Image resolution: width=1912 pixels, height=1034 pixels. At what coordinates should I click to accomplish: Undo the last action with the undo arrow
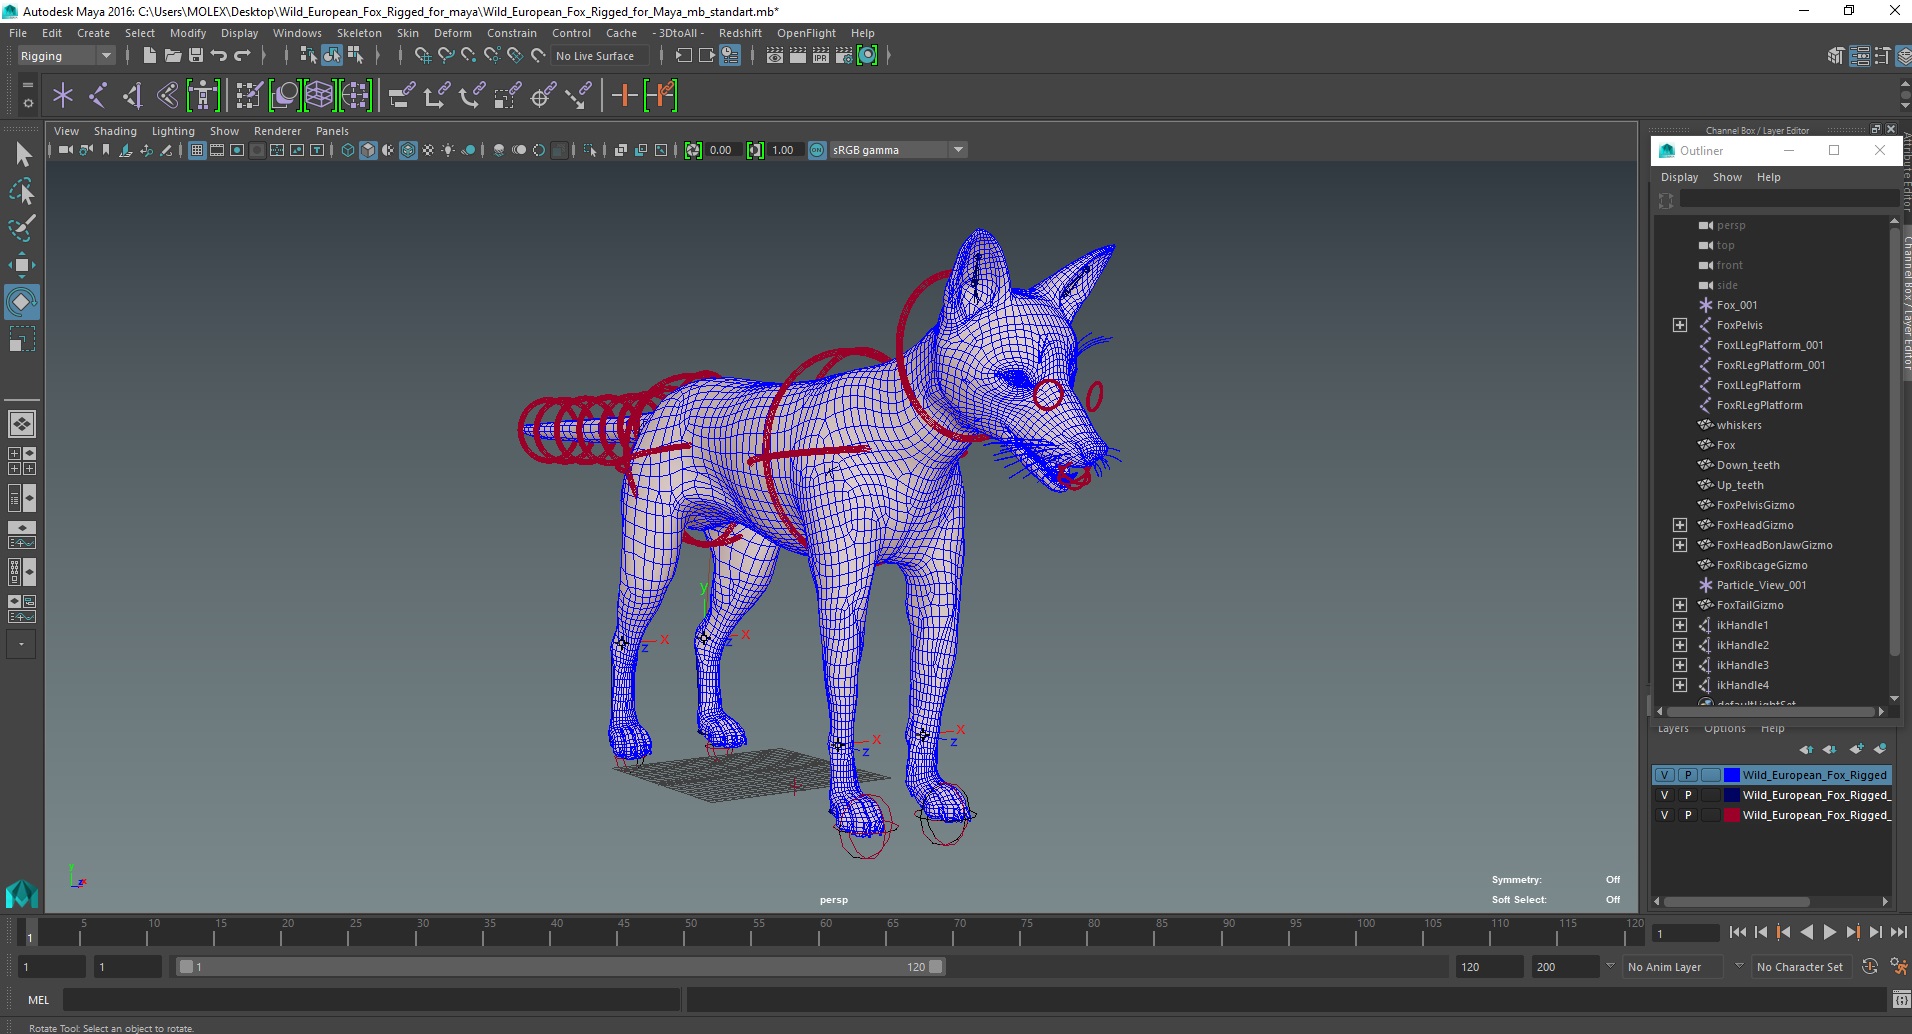pos(219,56)
